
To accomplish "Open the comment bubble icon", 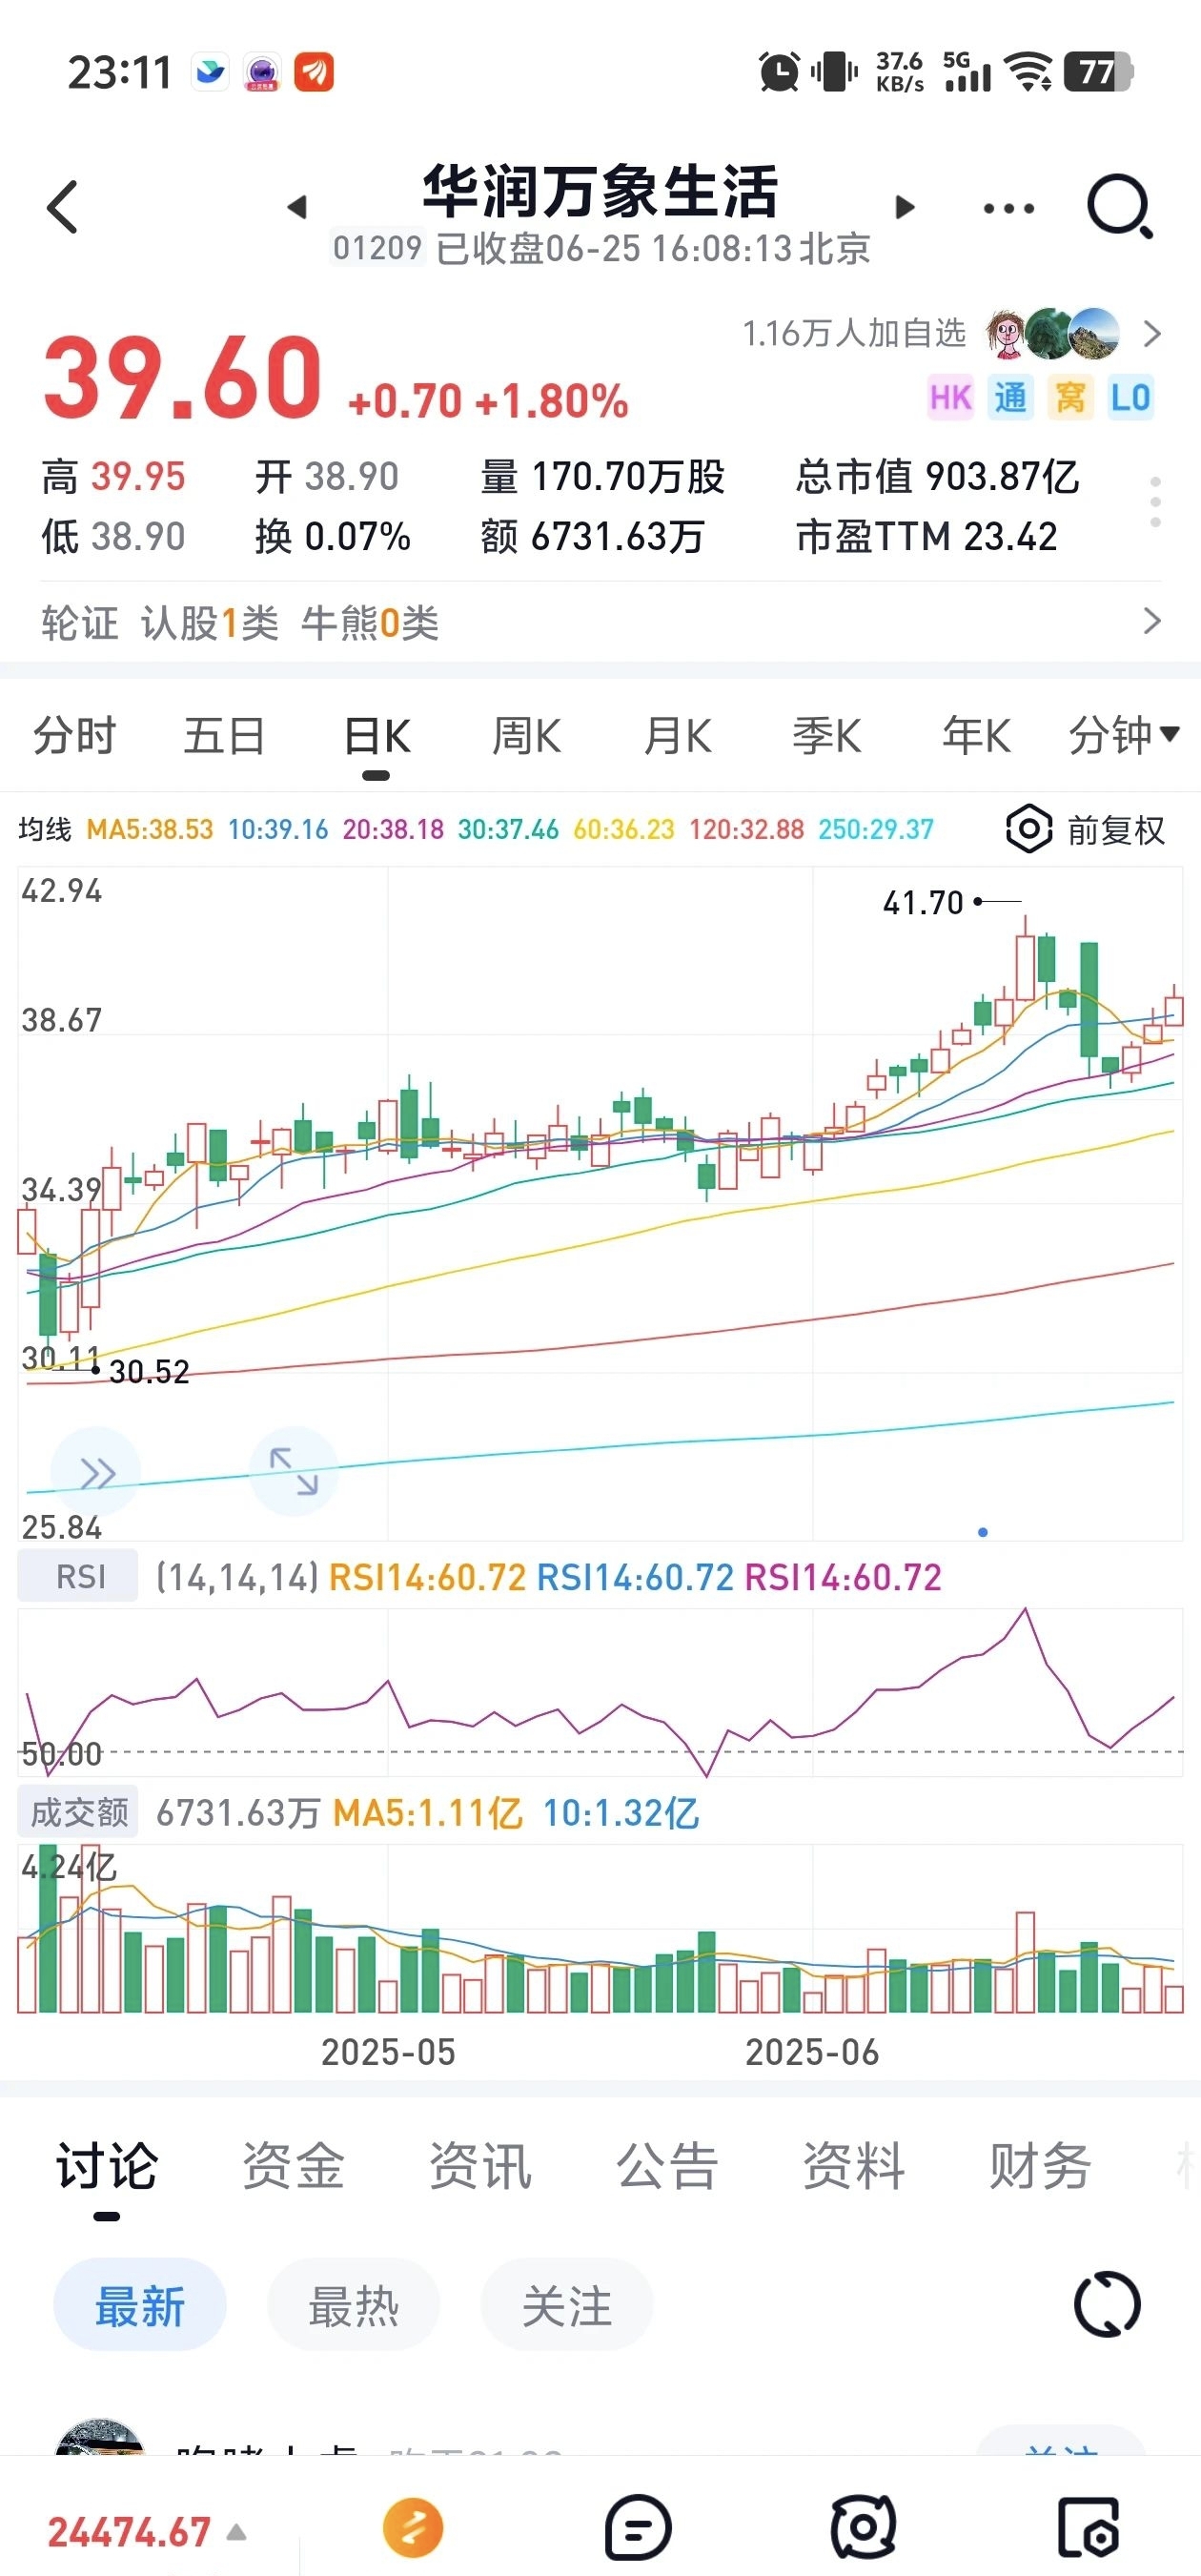I will (x=638, y=2529).
